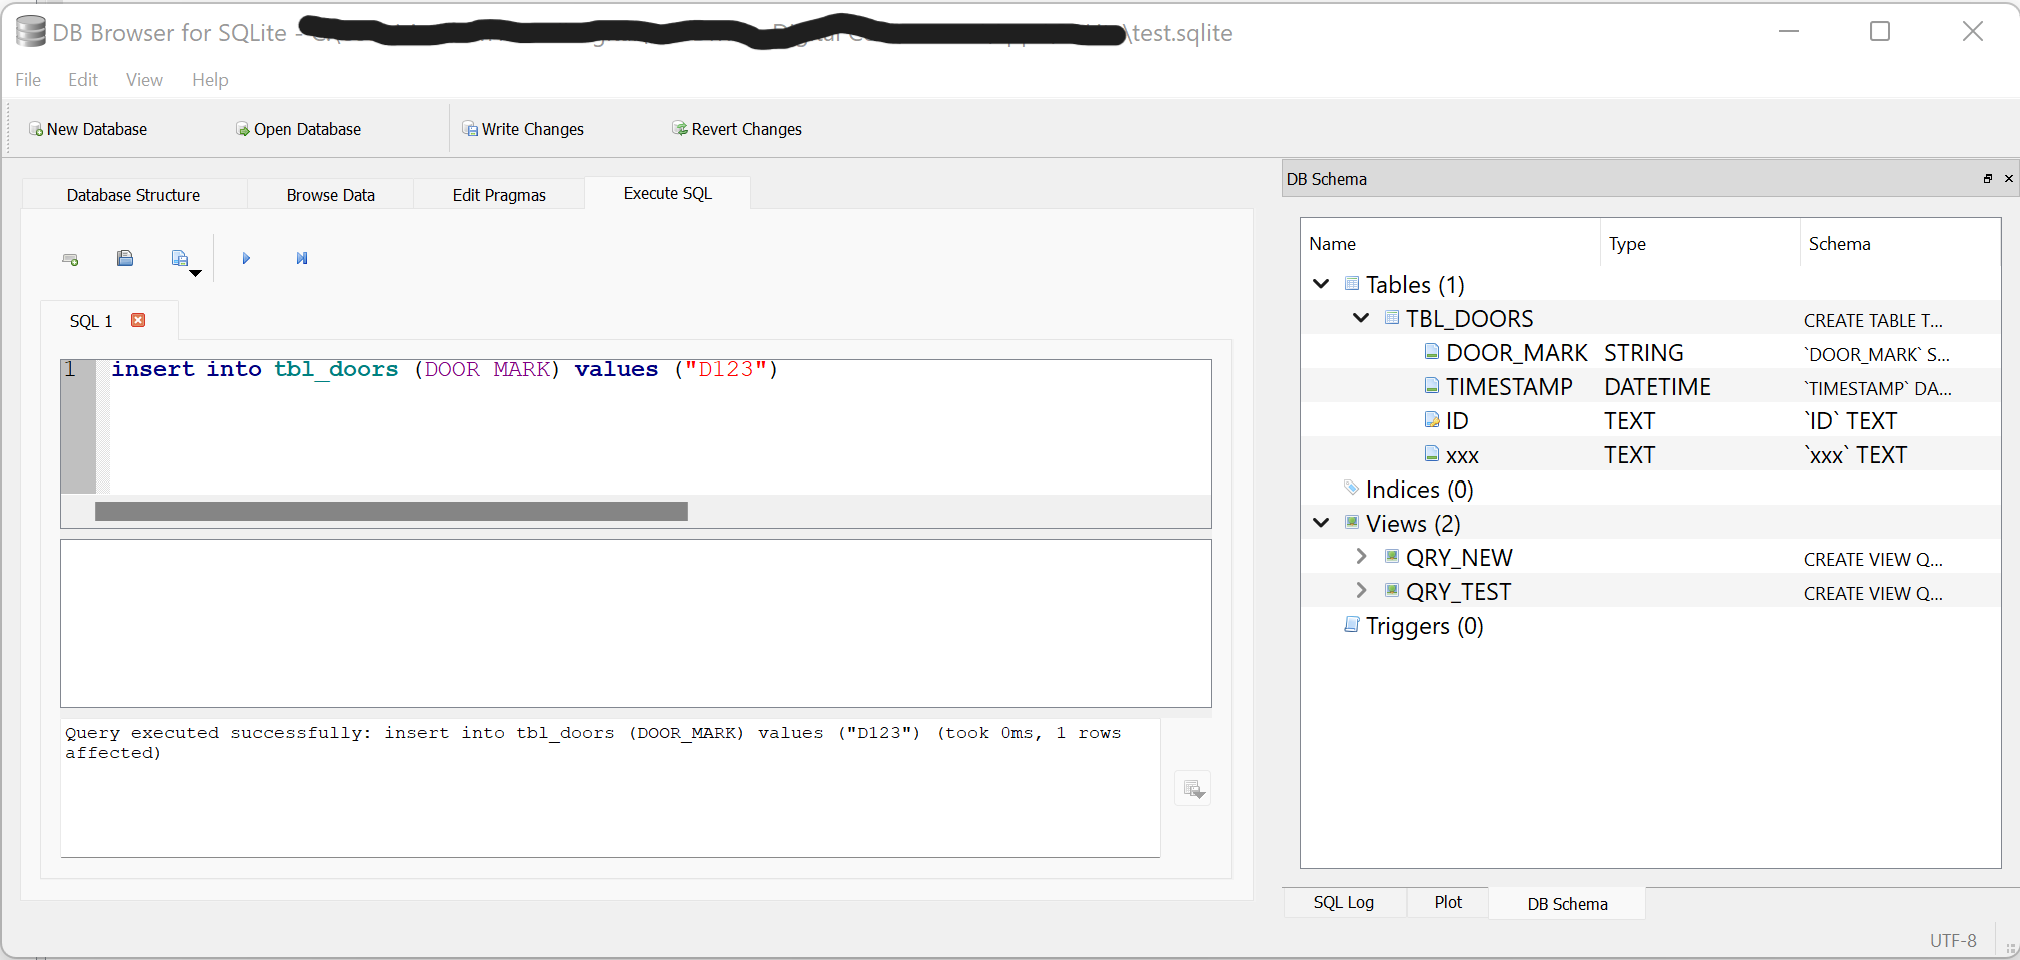Viewport: 2020px width, 960px height.
Task: Run all SQL with play icon
Action: tap(246, 259)
